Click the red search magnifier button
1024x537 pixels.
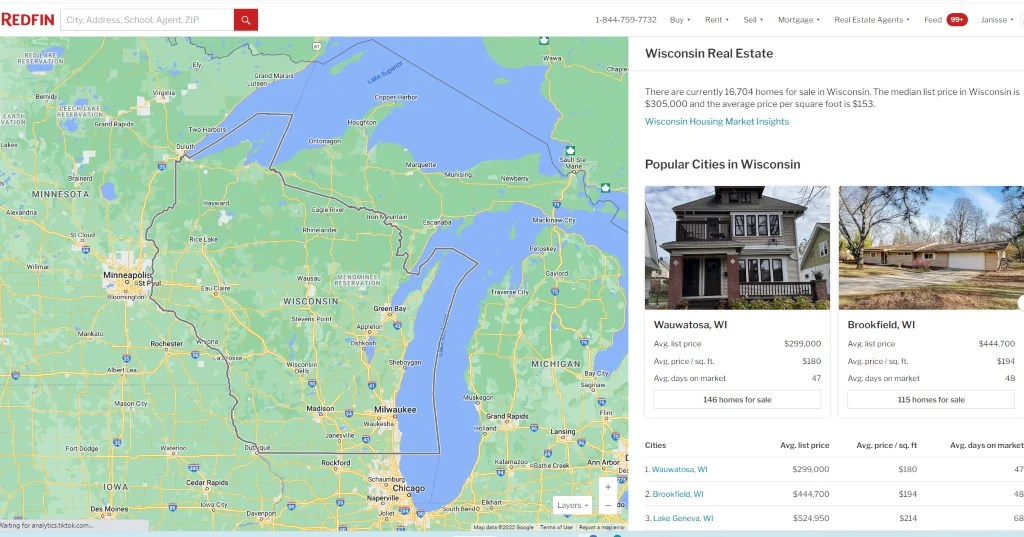point(246,20)
